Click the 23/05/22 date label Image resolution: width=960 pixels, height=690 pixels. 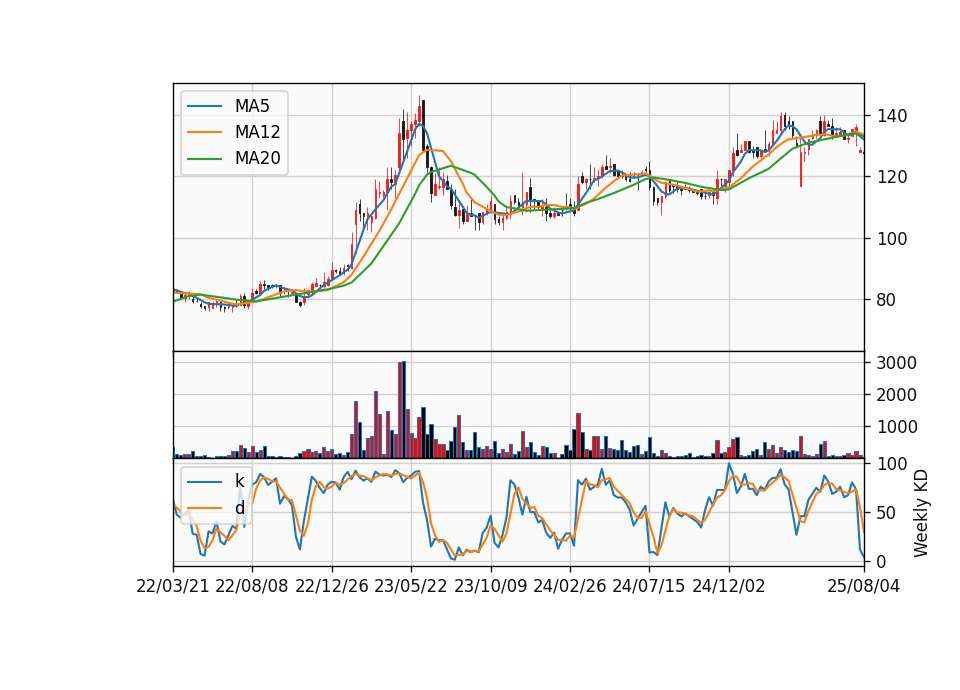pyautogui.click(x=411, y=586)
